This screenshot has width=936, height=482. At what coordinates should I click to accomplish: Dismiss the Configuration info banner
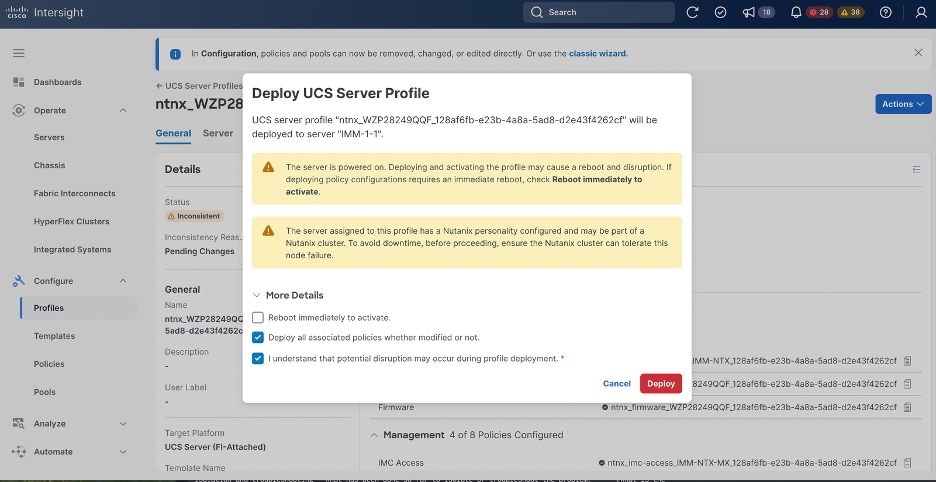[x=918, y=53]
